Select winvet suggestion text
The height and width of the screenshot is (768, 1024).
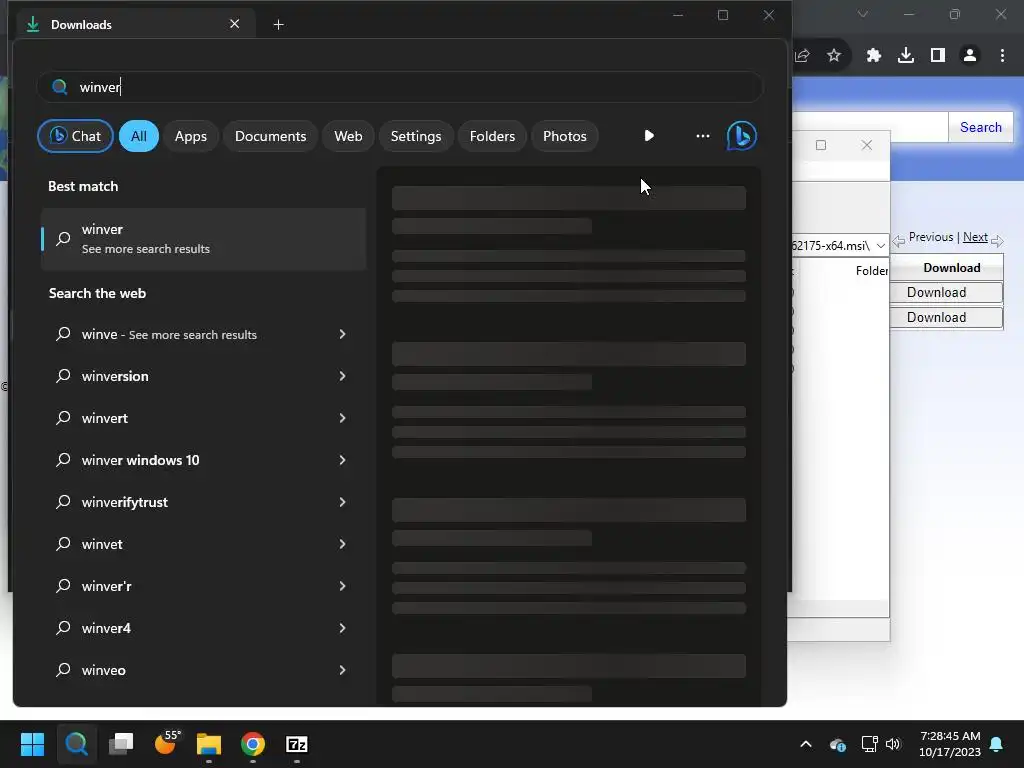tap(102, 544)
